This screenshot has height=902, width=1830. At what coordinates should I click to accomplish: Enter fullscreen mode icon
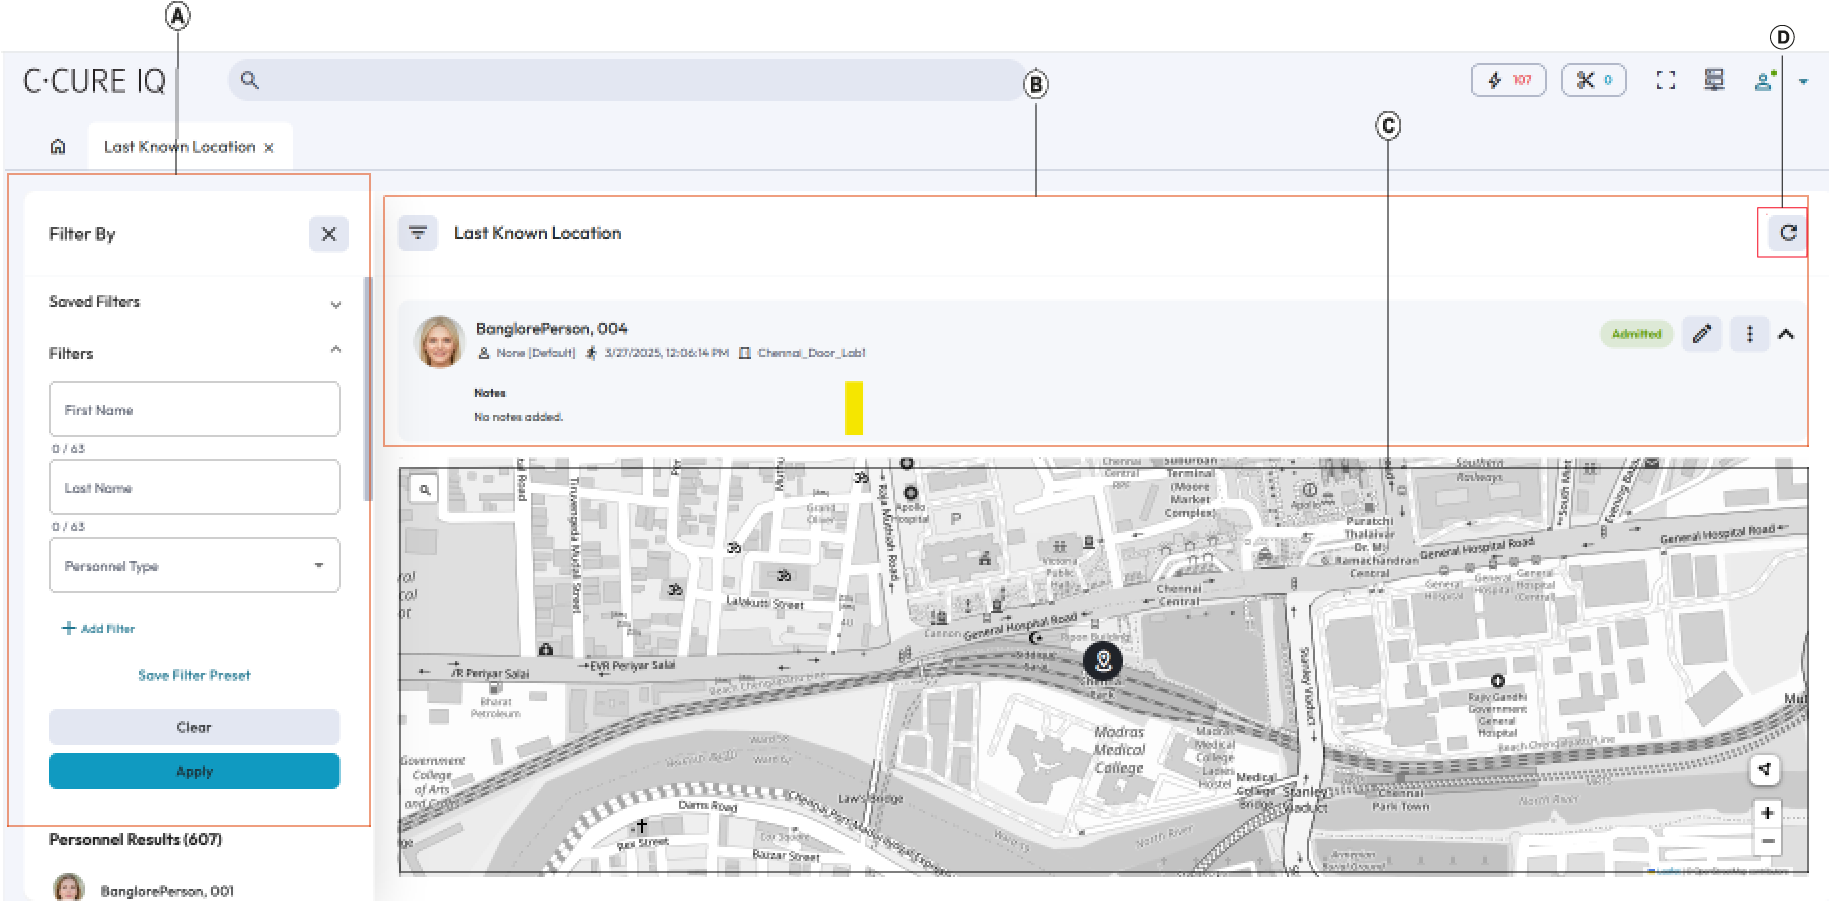[1665, 80]
